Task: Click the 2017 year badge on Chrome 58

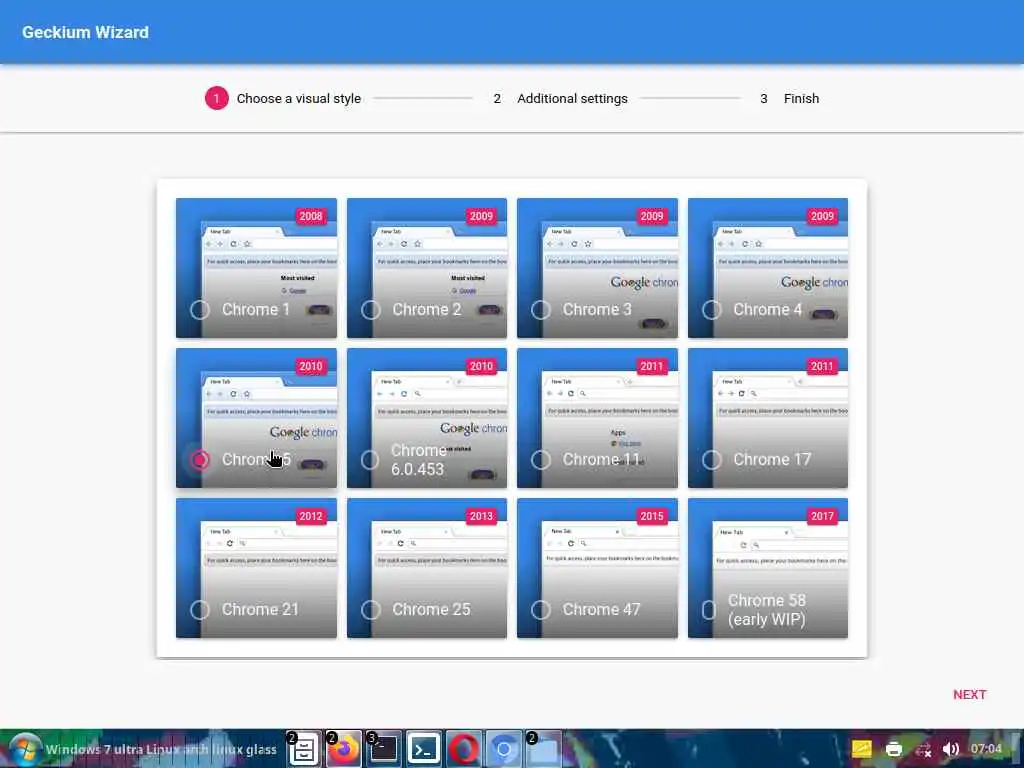Action: [822, 517]
